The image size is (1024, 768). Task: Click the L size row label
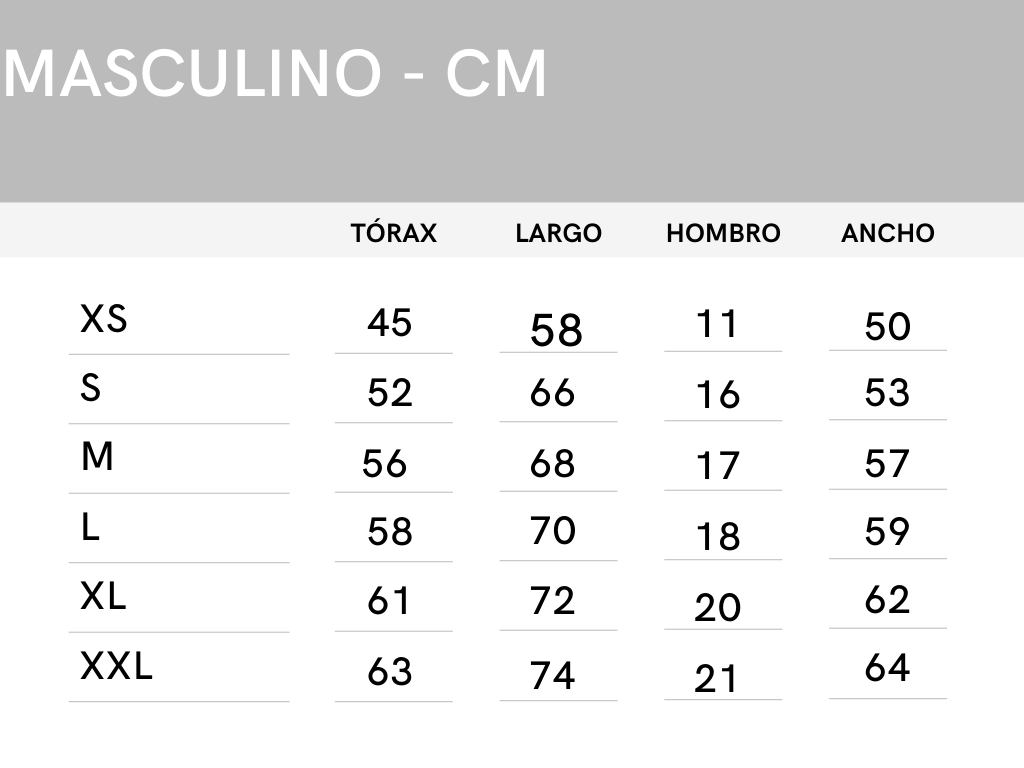click(90, 527)
